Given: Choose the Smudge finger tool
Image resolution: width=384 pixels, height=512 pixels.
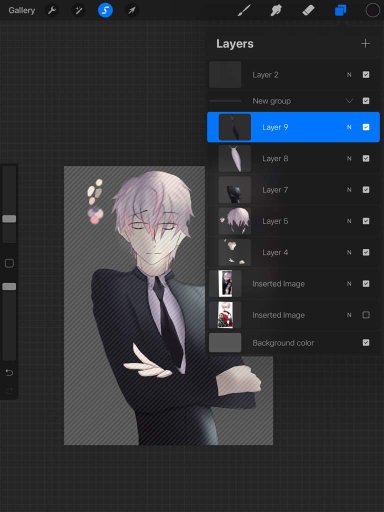Looking at the screenshot, I should (x=276, y=10).
